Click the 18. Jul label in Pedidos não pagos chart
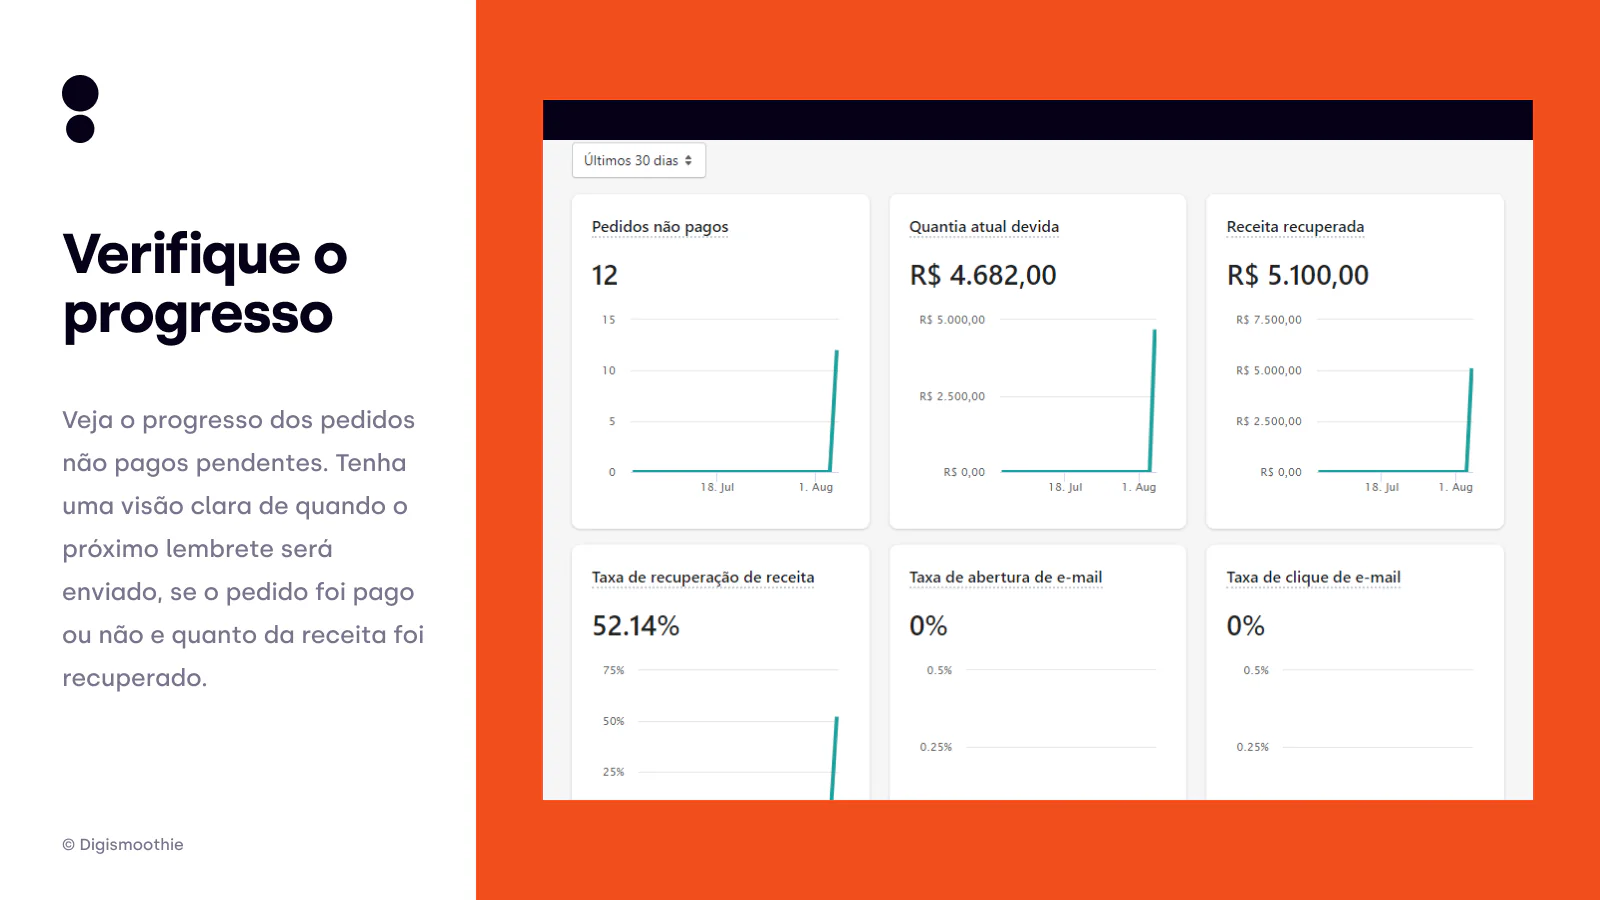Screen dimensions: 1600x900 coord(717,487)
